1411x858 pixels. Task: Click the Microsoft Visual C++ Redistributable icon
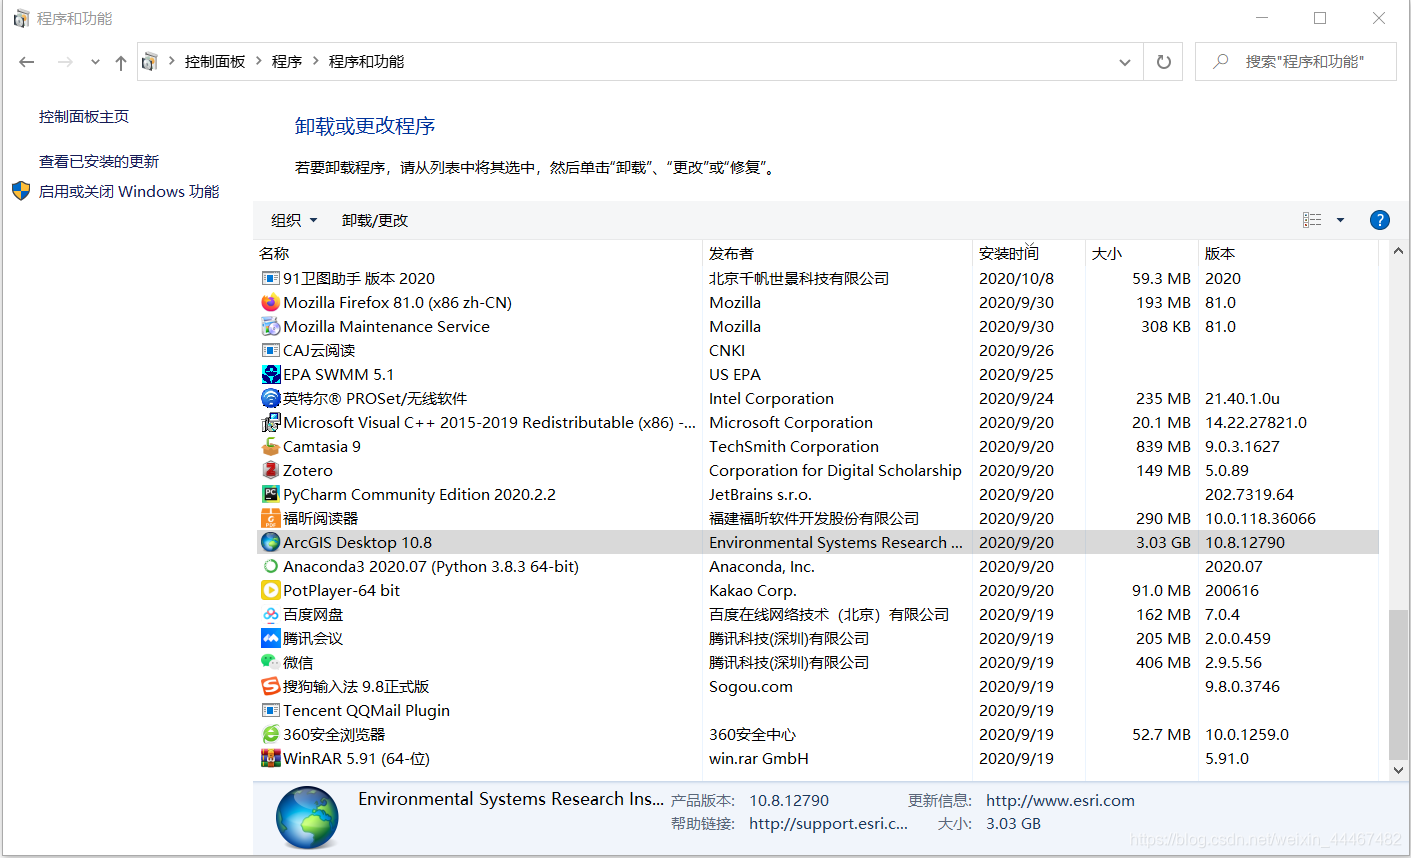[x=270, y=422]
